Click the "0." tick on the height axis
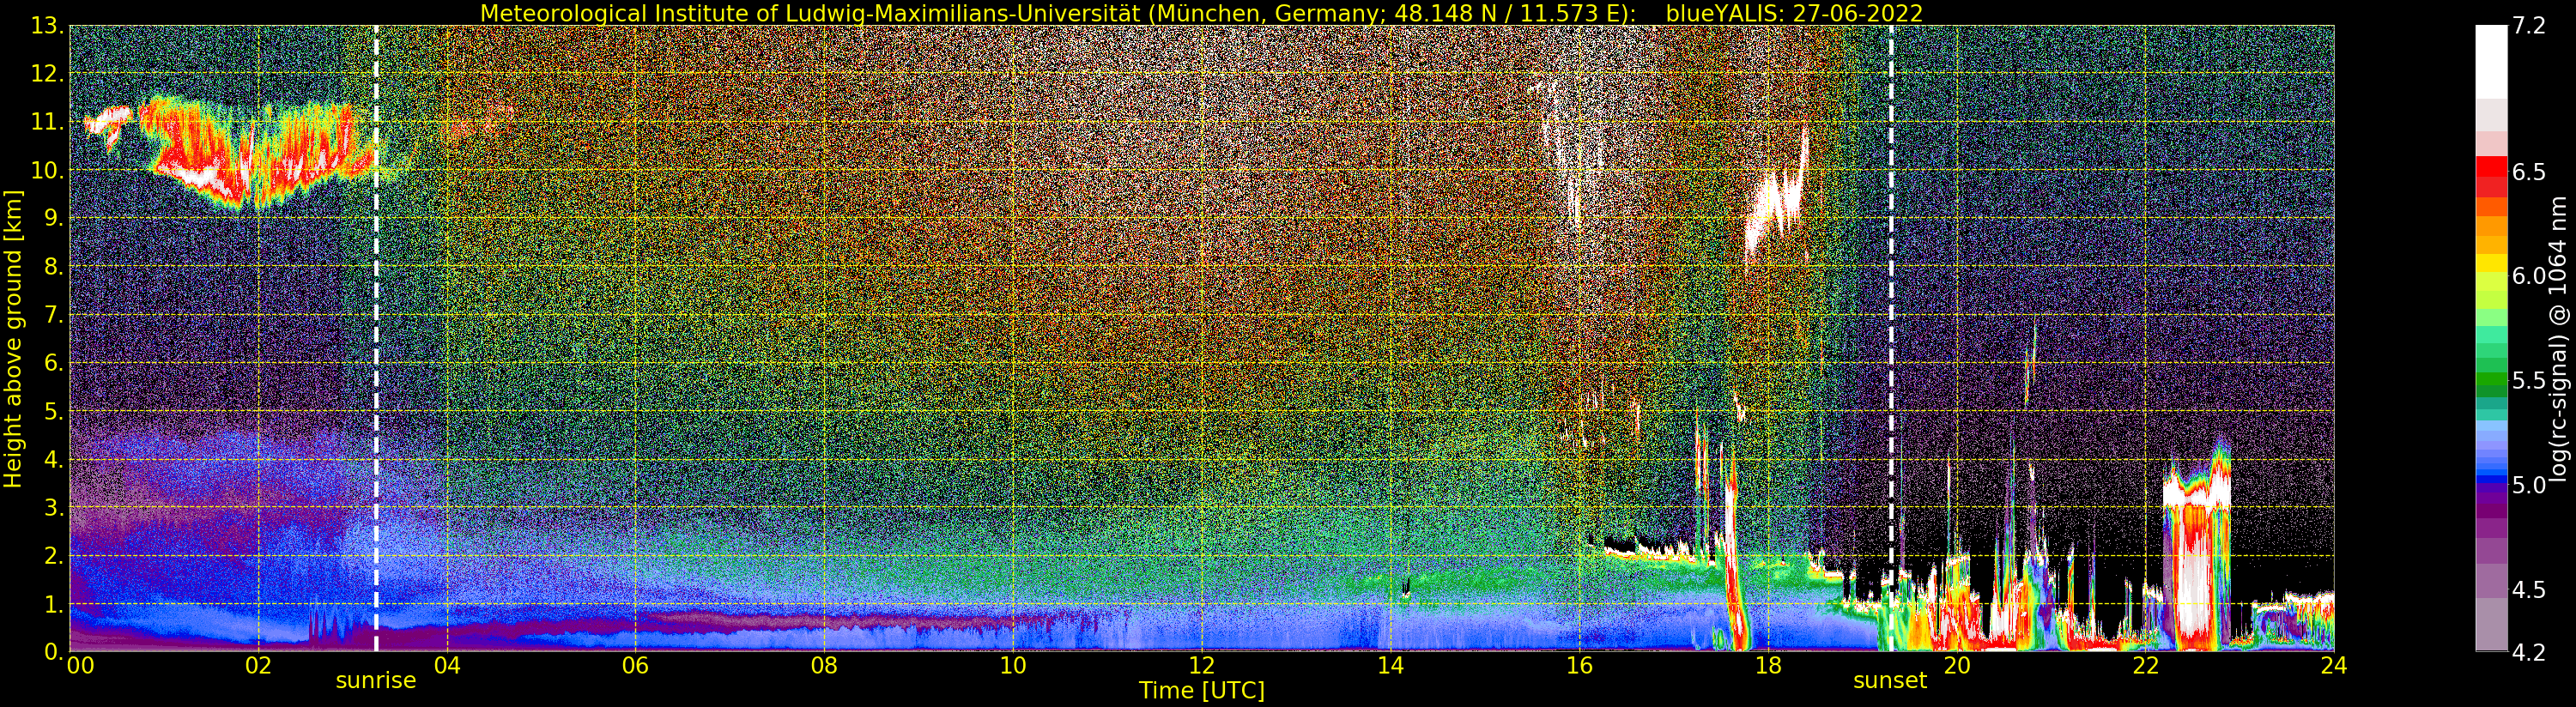 53,651
